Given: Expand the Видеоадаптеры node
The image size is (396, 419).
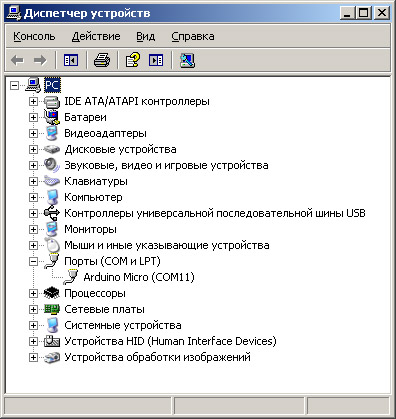Looking at the screenshot, I should (33, 133).
